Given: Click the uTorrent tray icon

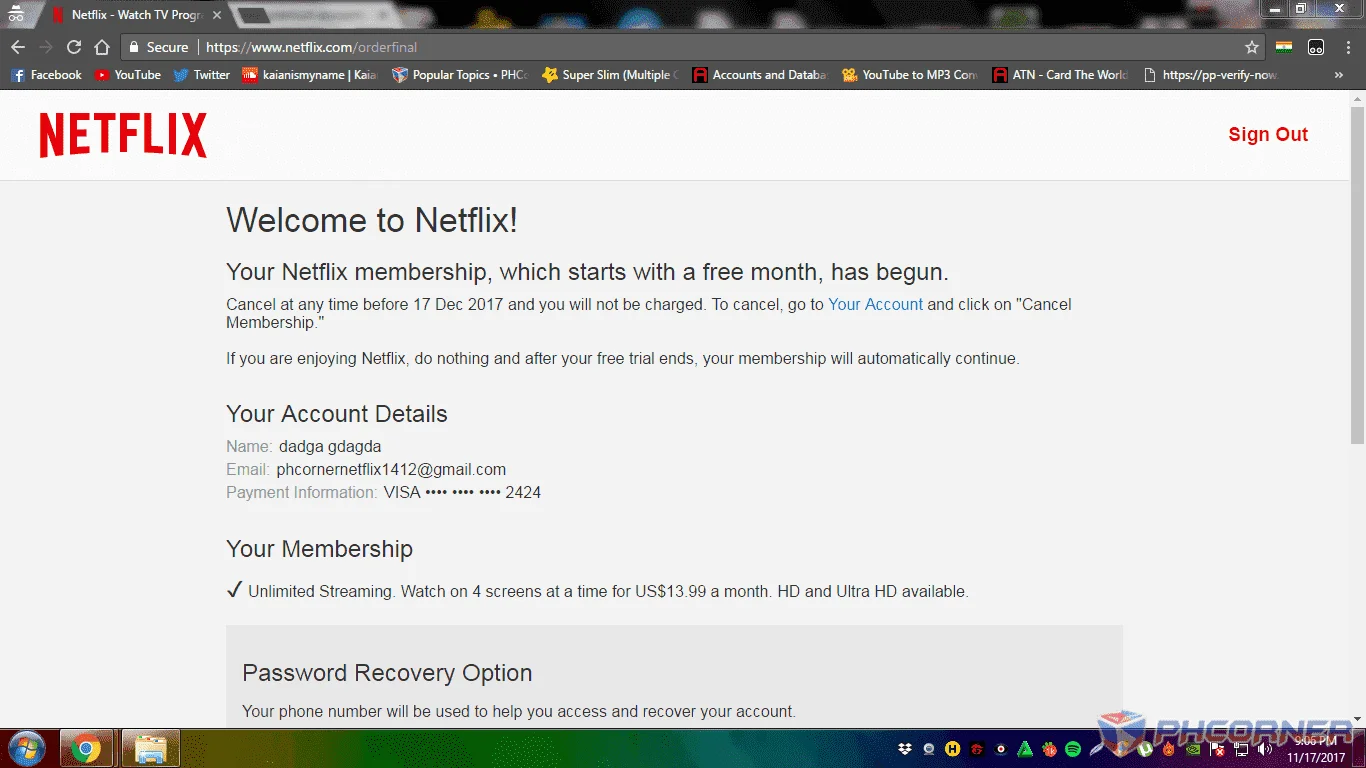Looking at the screenshot, I should pos(1144,749).
